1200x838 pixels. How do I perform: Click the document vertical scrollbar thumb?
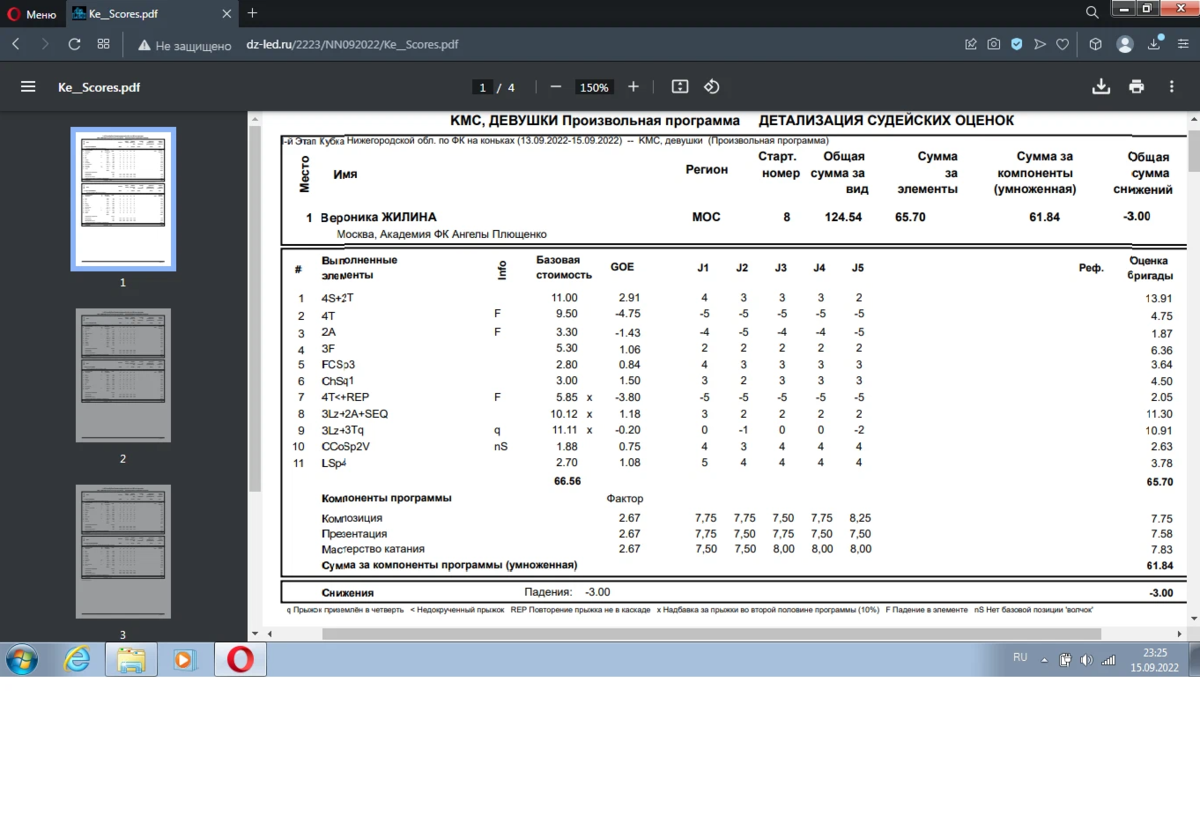[x=1193, y=150]
